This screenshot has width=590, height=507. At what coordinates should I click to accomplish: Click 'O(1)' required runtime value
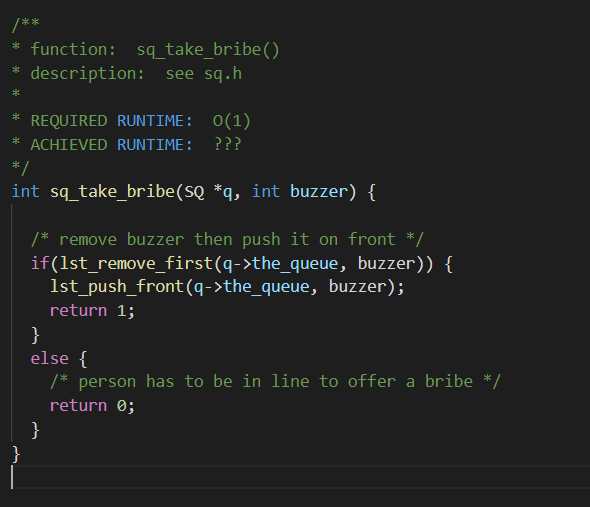[x=231, y=121]
